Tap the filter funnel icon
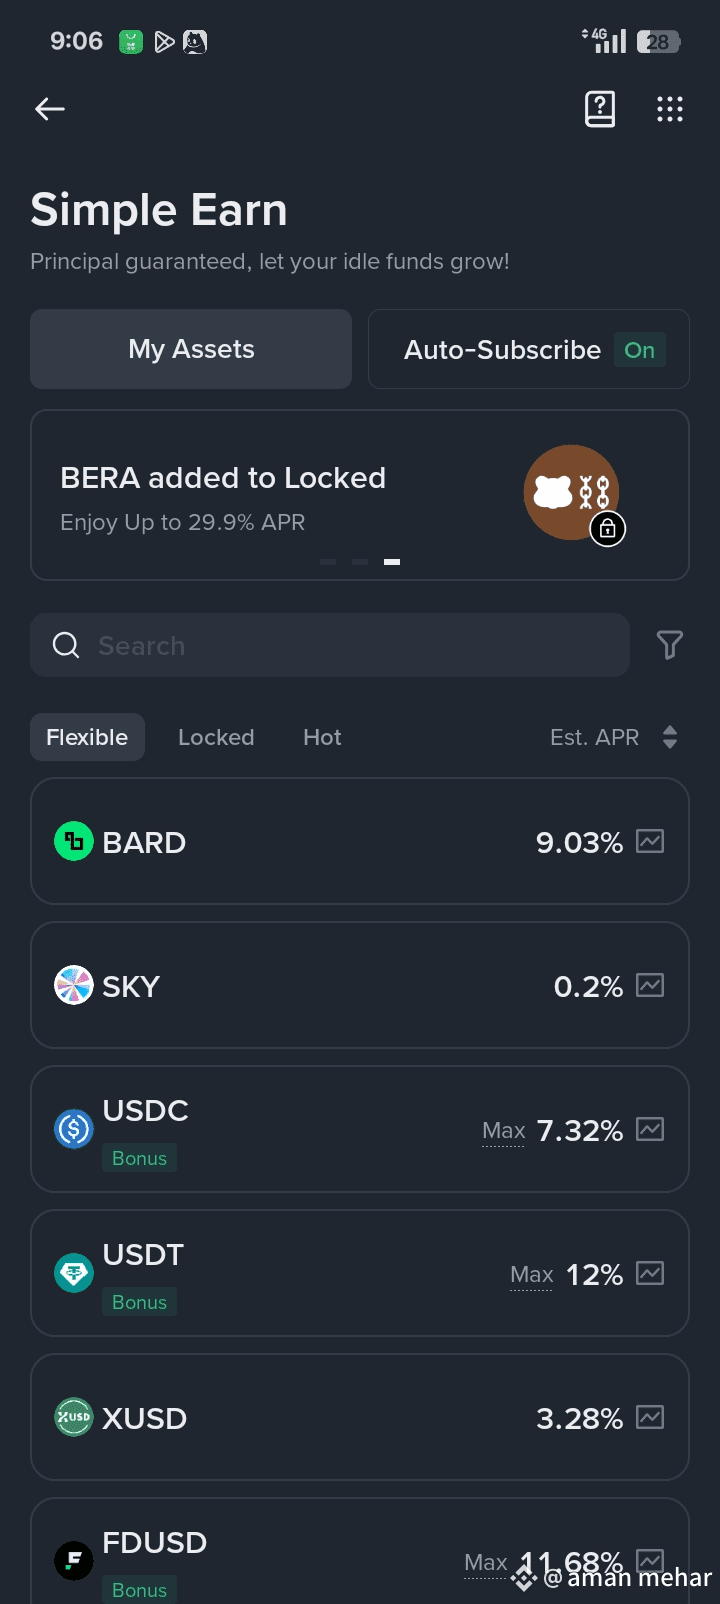Screen dimensions: 720x1604 pyautogui.click(x=669, y=645)
